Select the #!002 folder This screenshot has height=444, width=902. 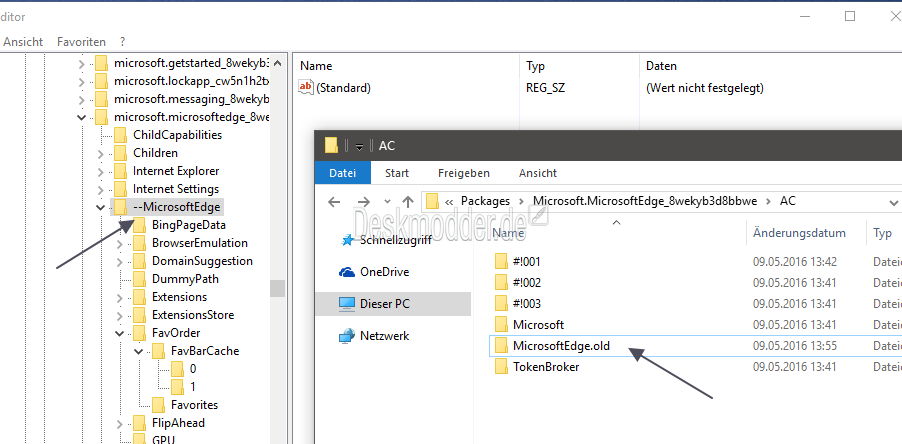coord(526,283)
